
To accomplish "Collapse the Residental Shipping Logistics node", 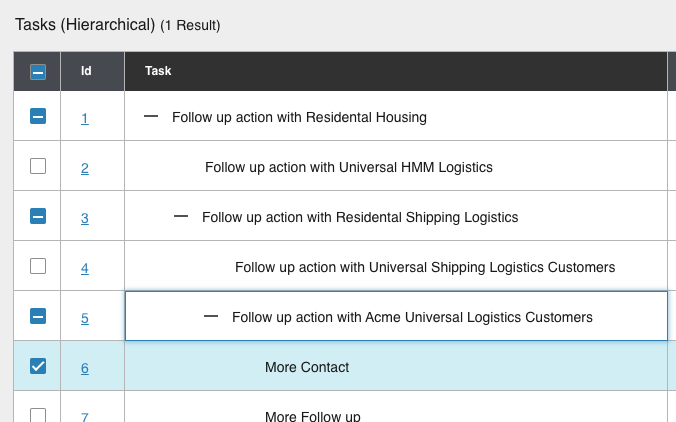I will [x=181, y=217].
